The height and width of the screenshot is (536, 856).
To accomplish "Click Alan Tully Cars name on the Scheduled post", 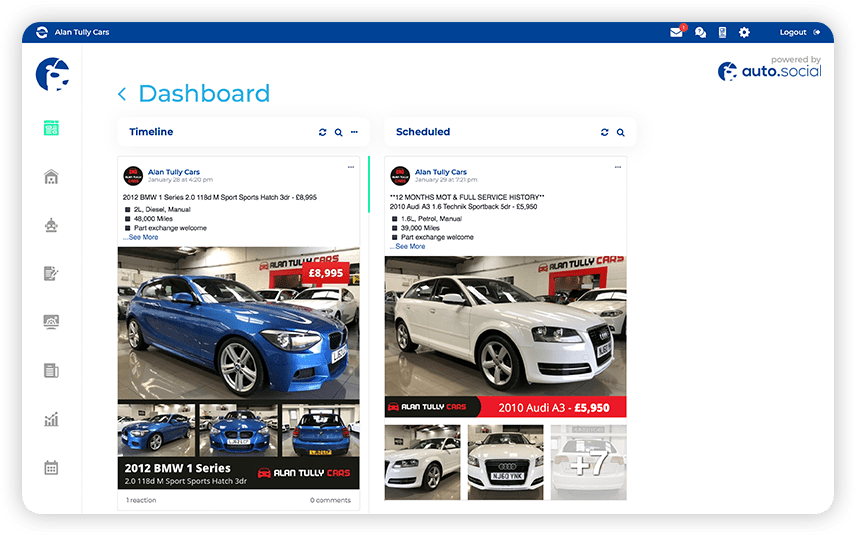I will 441,172.
